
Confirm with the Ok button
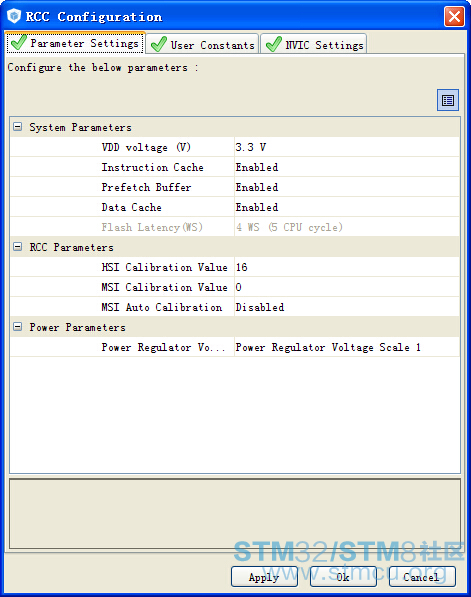343,577
